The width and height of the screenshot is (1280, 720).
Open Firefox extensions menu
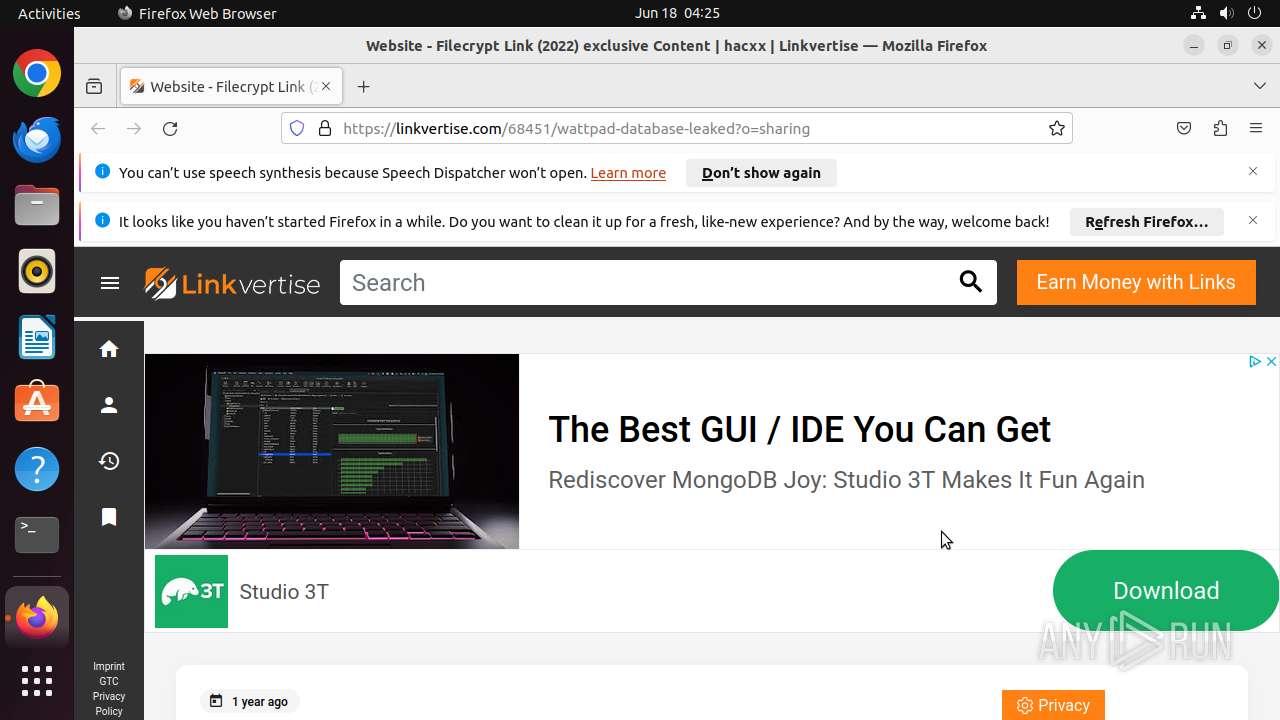click(x=1220, y=128)
